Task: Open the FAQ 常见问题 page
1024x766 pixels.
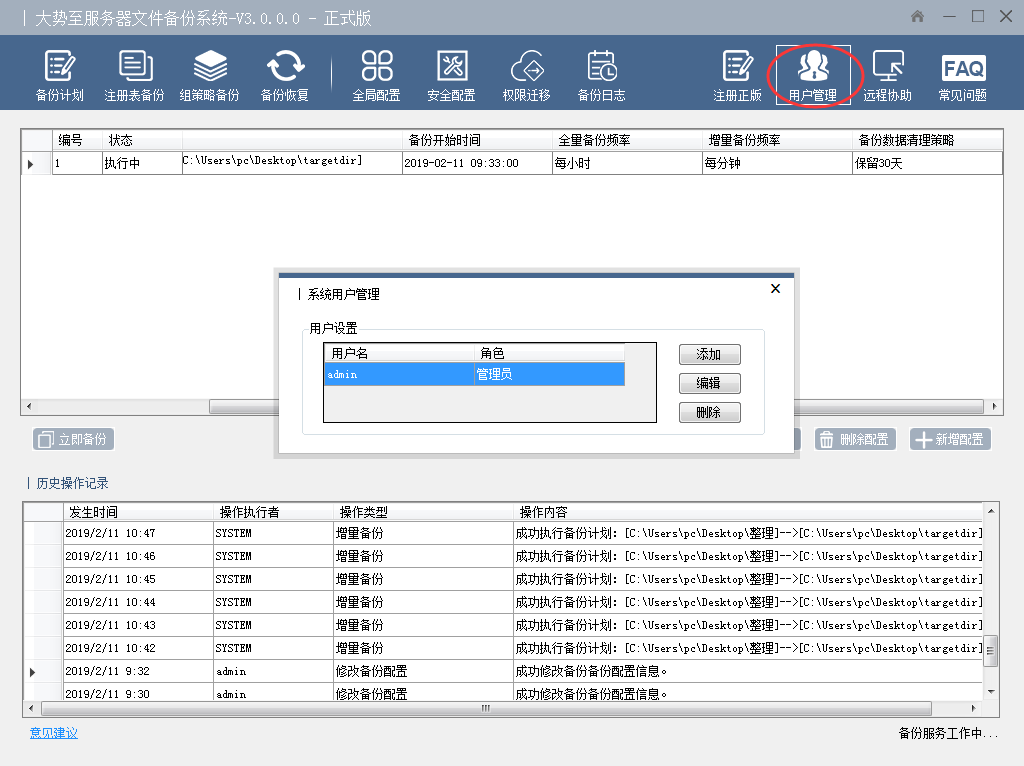Action: [962, 75]
